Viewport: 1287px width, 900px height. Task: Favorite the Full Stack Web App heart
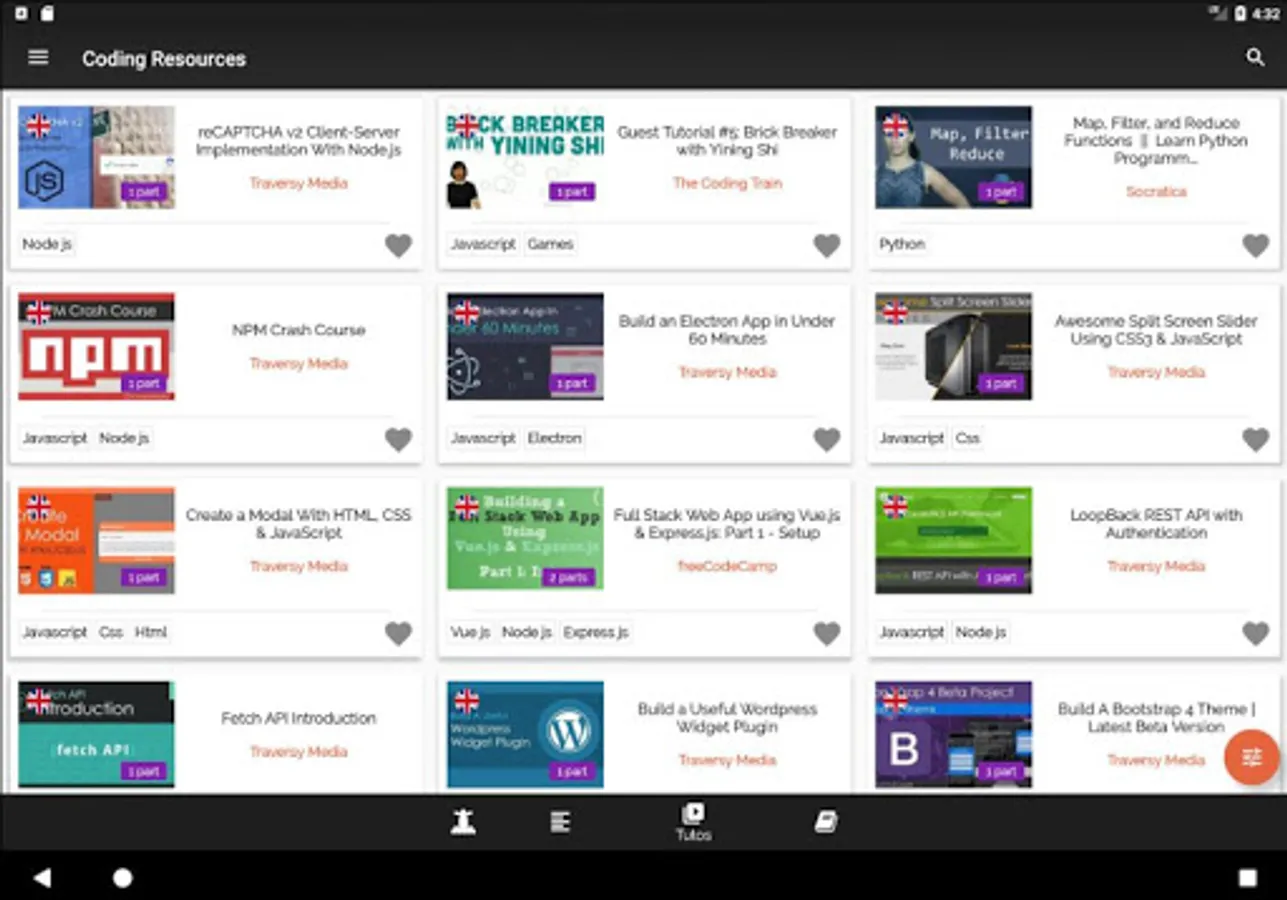click(827, 633)
